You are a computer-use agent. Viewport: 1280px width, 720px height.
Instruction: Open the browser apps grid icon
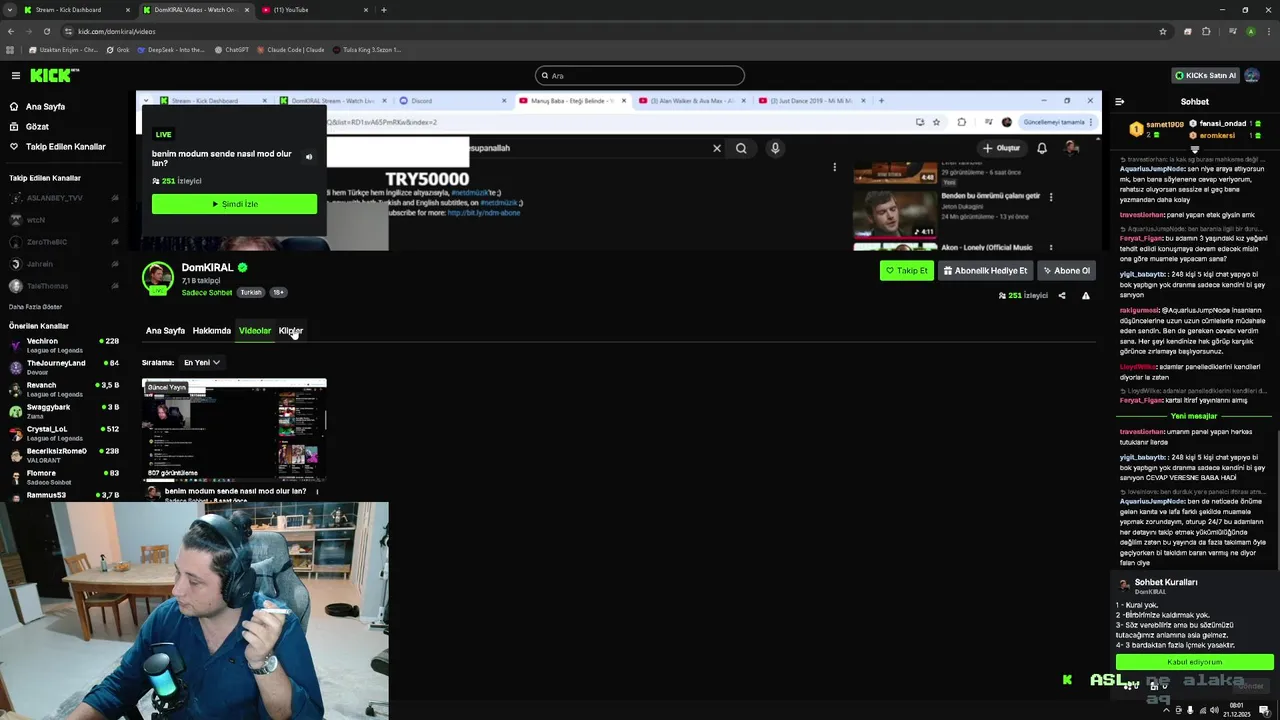coord(10,49)
